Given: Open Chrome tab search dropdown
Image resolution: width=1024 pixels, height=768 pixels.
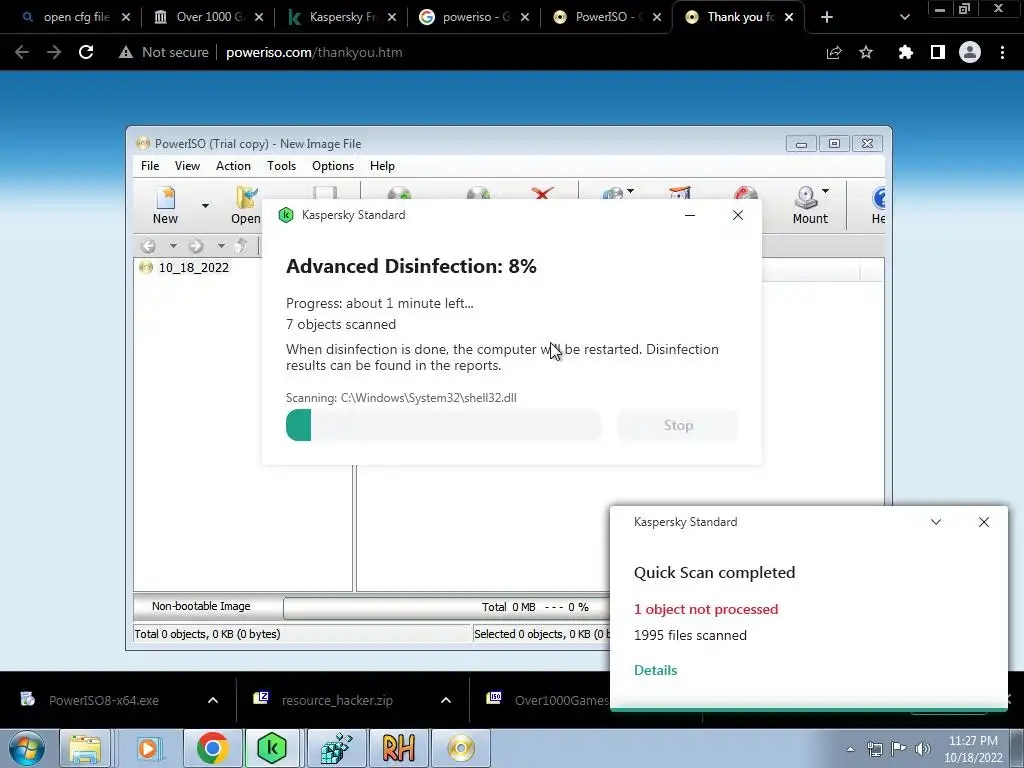Looking at the screenshot, I should 904,17.
